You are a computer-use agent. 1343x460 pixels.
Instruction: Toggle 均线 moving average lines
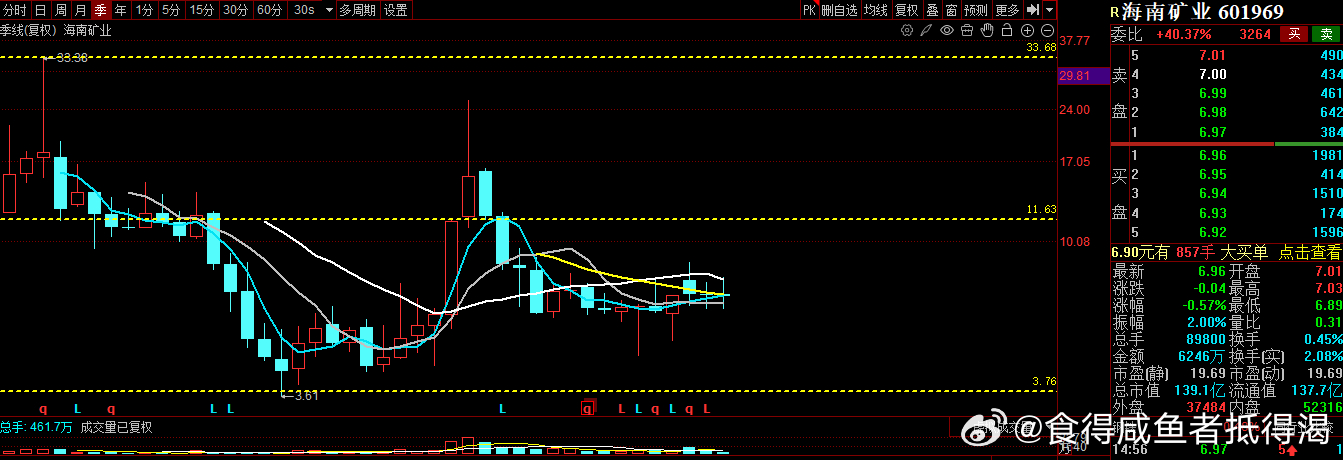click(876, 10)
